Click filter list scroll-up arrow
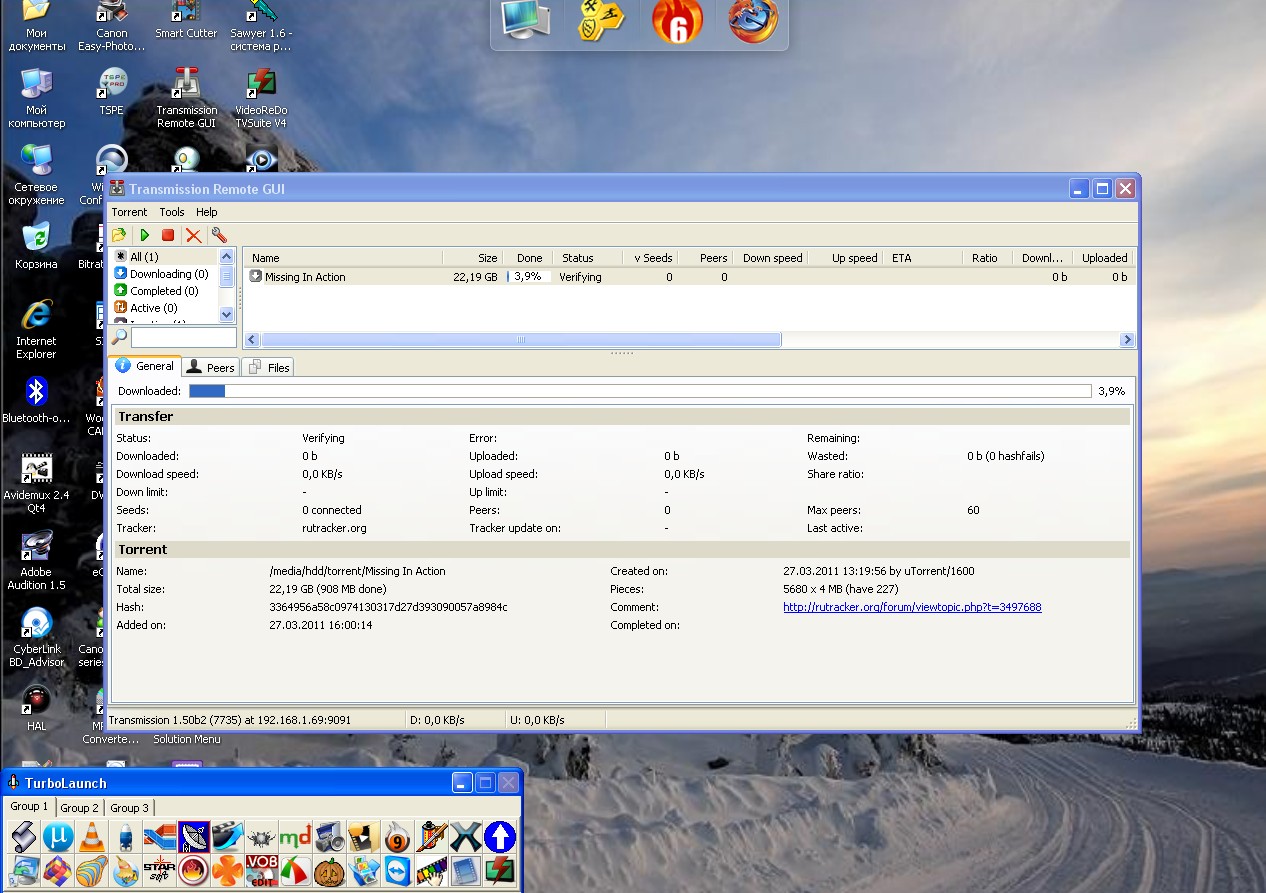Screen dimensions: 1266x893 click(x=226, y=257)
